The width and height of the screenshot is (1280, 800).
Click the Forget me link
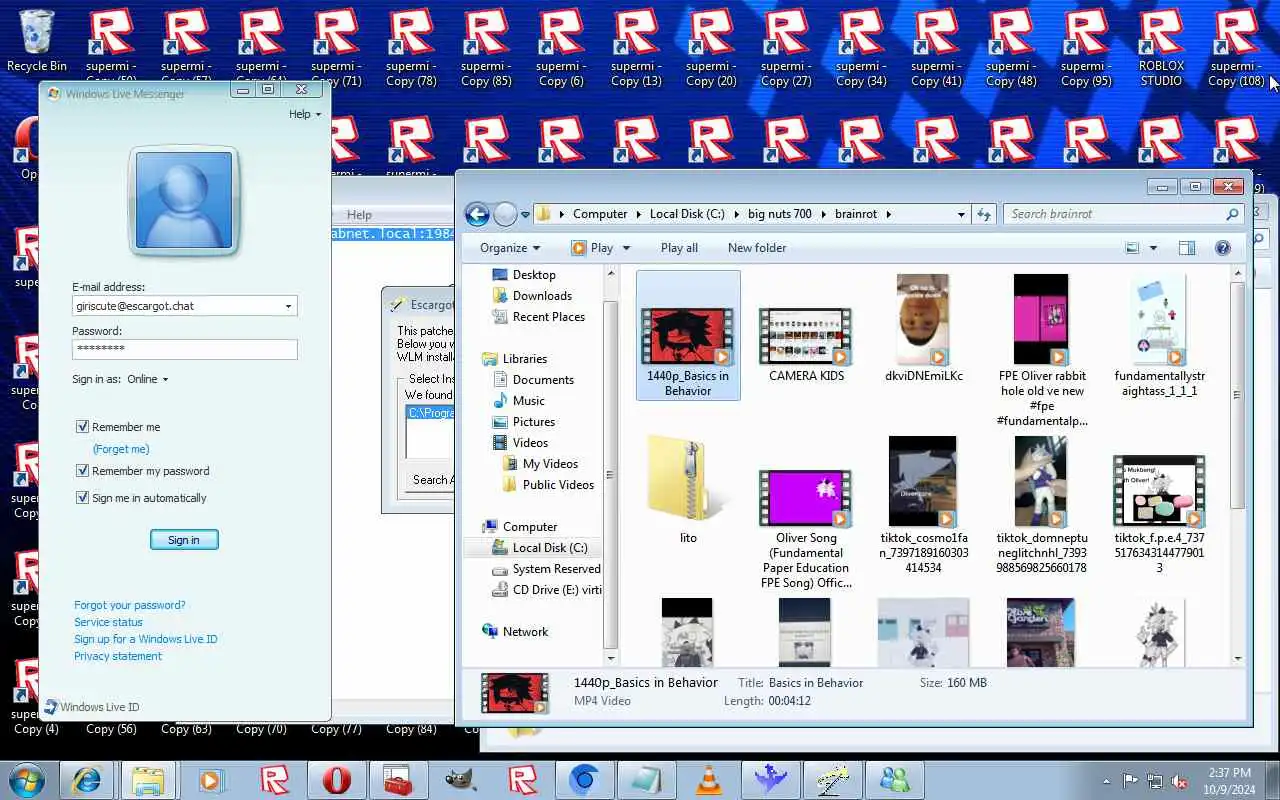click(x=121, y=449)
